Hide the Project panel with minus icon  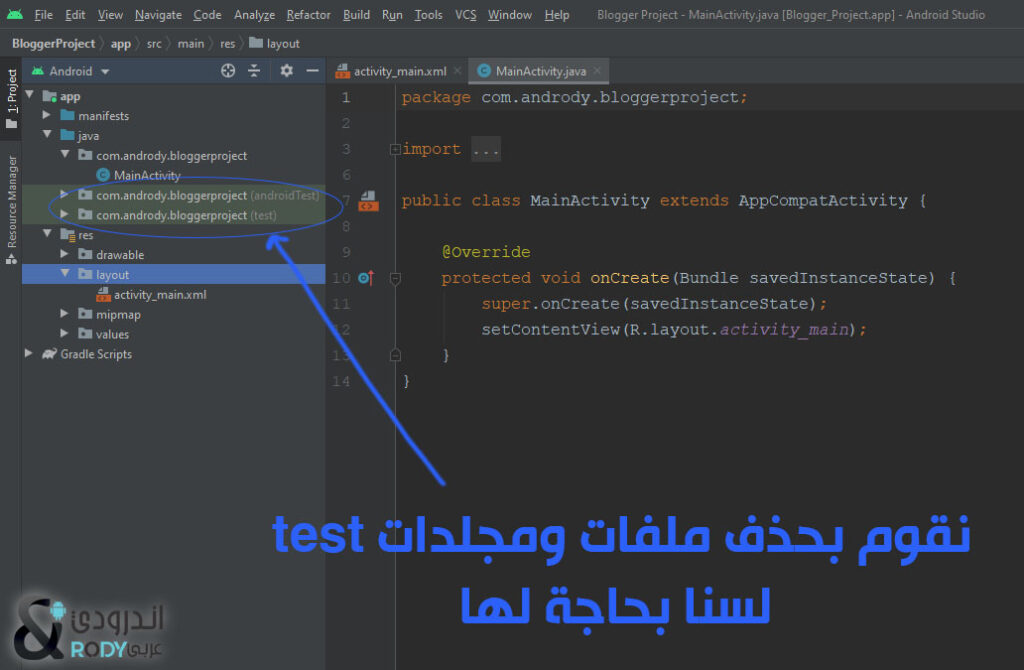(x=312, y=71)
